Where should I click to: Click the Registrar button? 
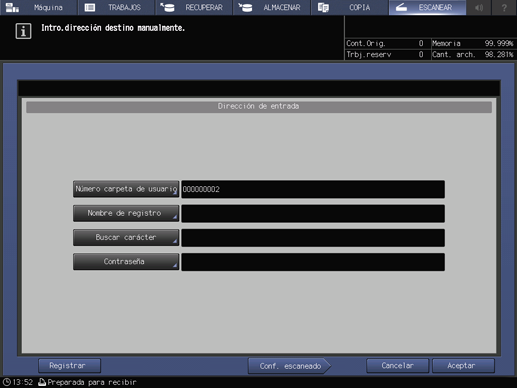click(69, 366)
